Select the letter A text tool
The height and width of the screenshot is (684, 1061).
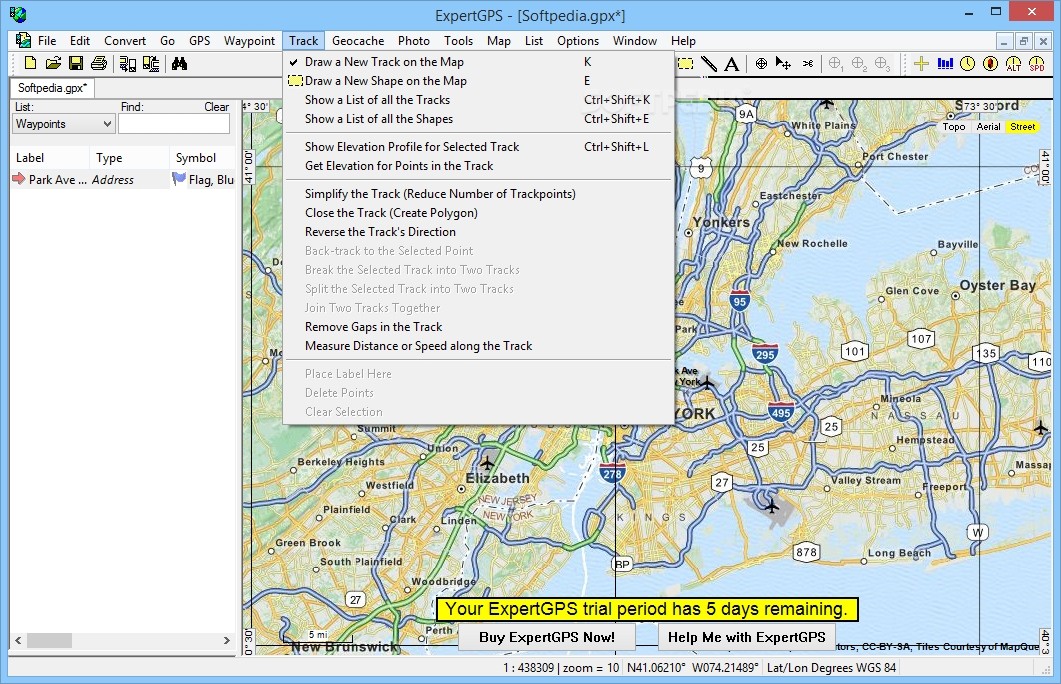tap(731, 64)
